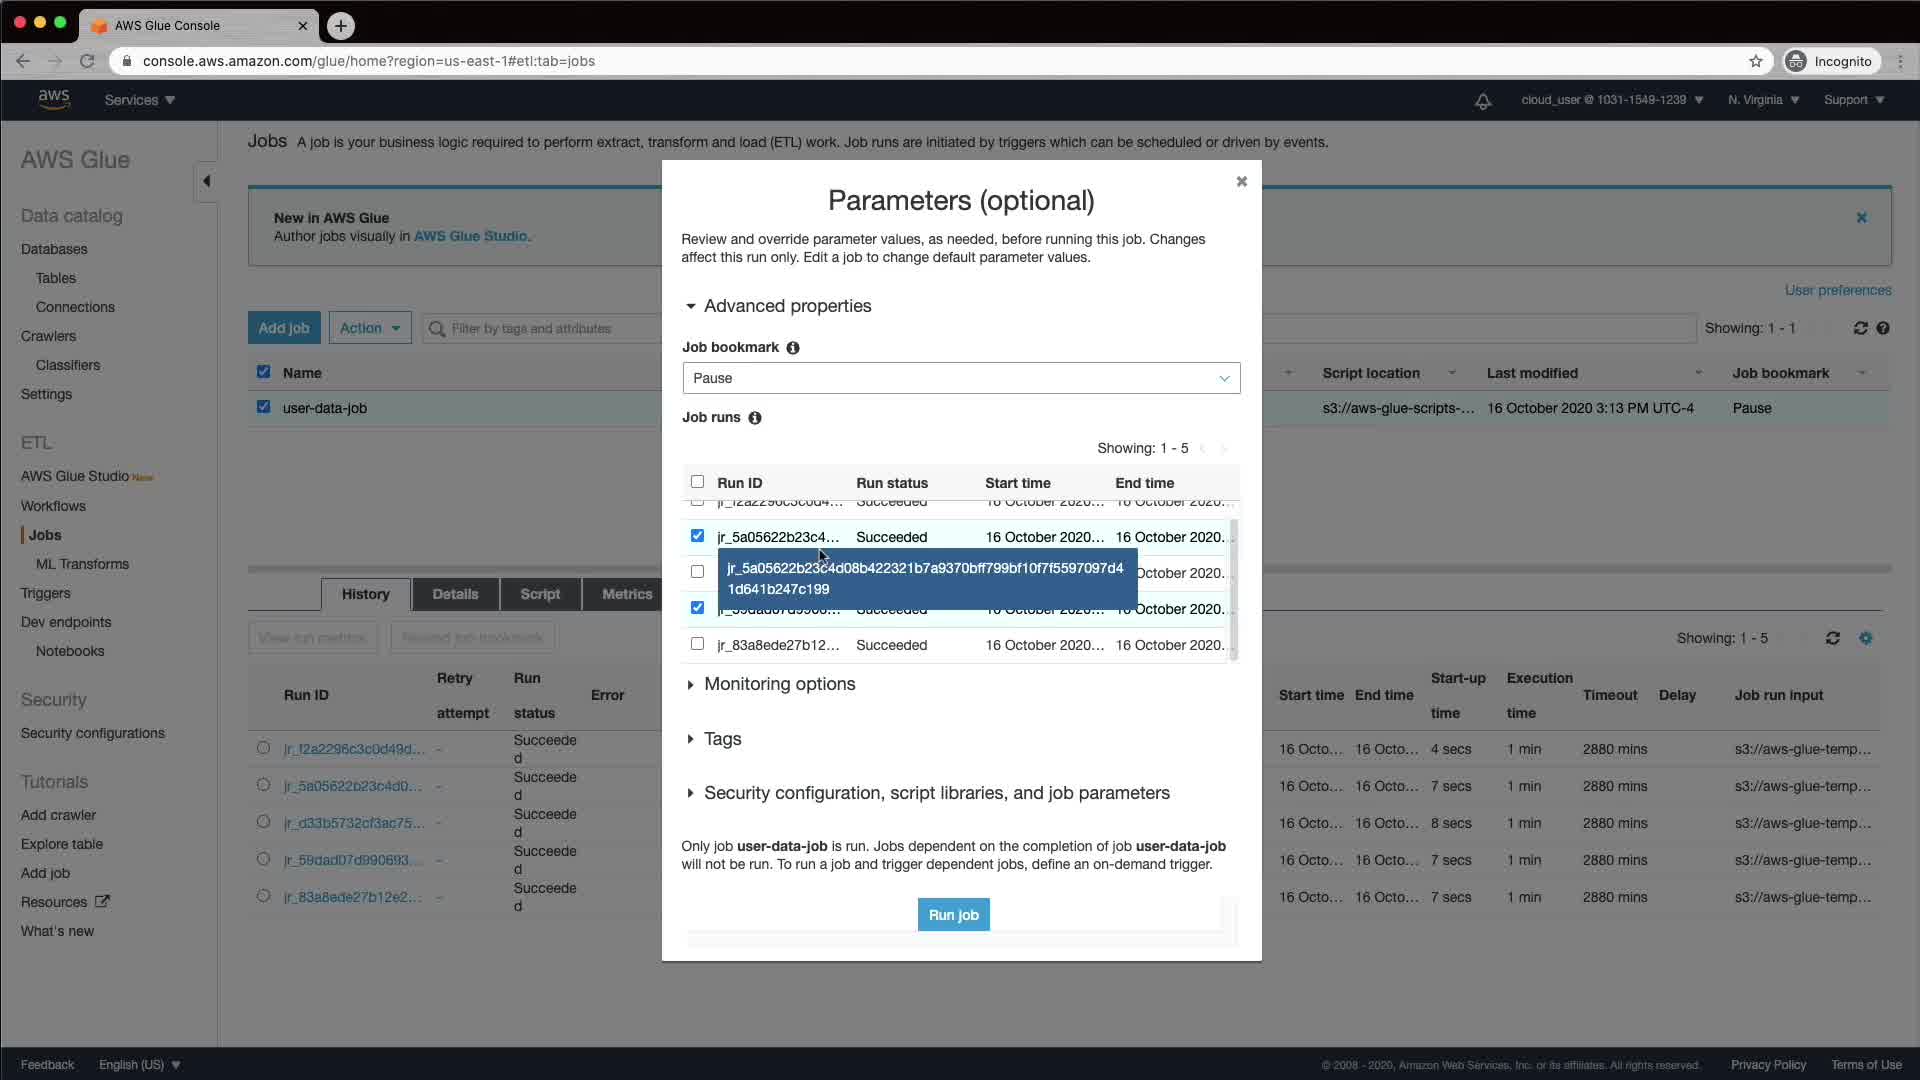Open history table settings gear

tap(1866, 638)
